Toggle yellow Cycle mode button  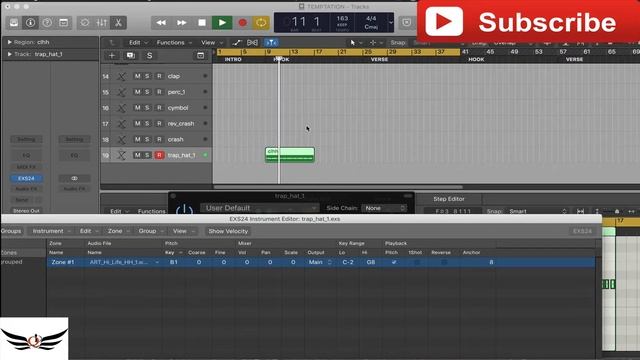coord(261,23)
